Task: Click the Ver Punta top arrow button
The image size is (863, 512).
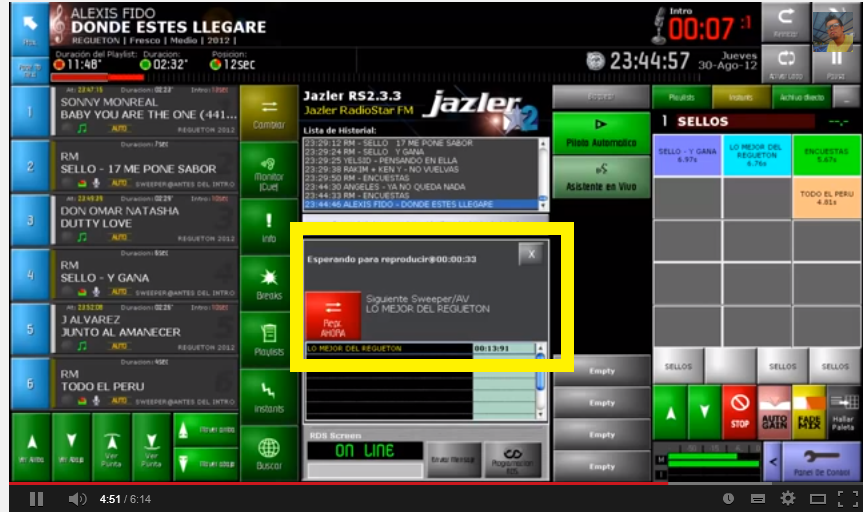Action: coord(112,447)
